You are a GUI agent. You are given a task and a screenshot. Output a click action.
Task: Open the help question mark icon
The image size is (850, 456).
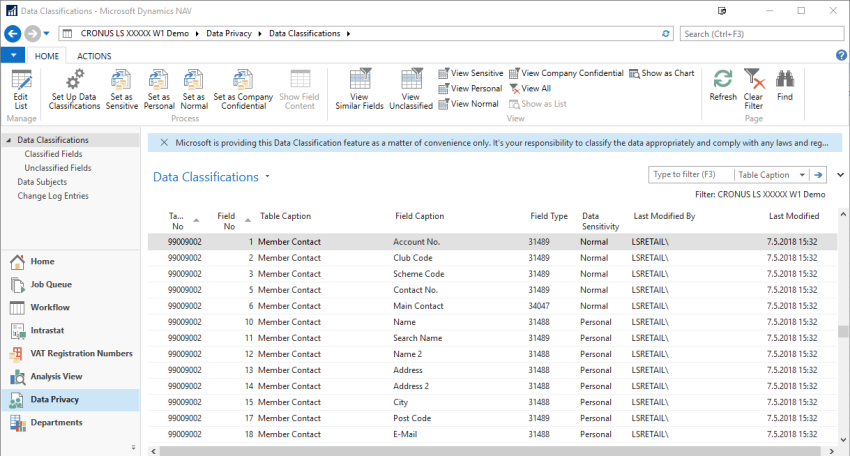(x=841, y=55)
